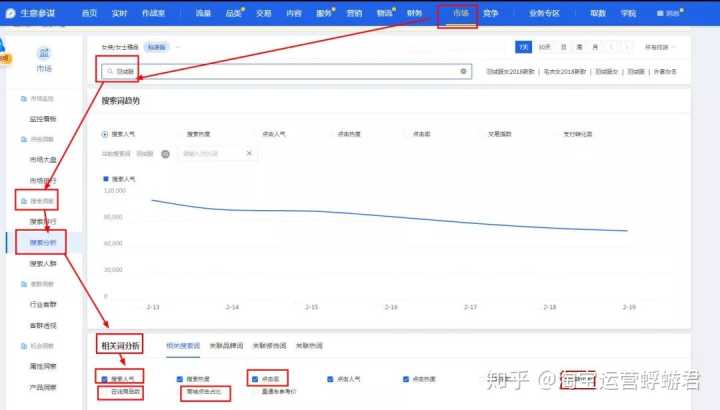Screen dimensions: 720x410
Task: Click the 生意参谋 logo icon
Action: 11,13
